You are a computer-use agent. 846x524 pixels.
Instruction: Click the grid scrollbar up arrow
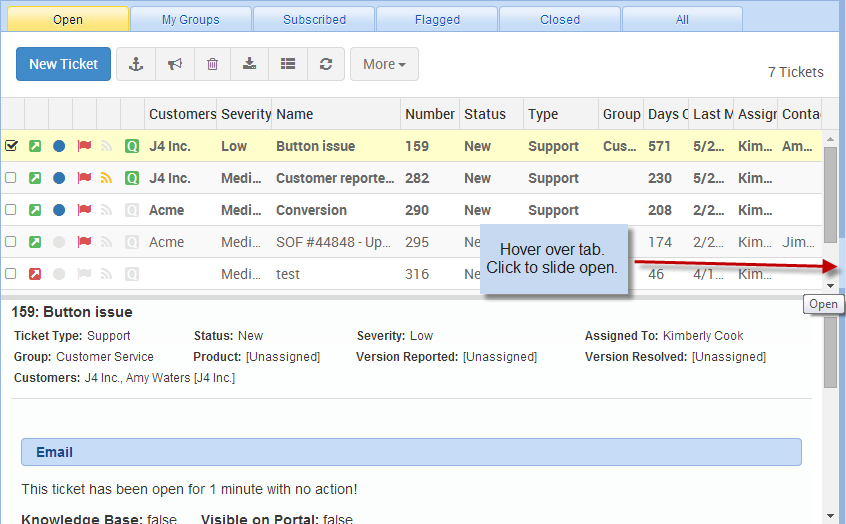click(x=830, y=139)
